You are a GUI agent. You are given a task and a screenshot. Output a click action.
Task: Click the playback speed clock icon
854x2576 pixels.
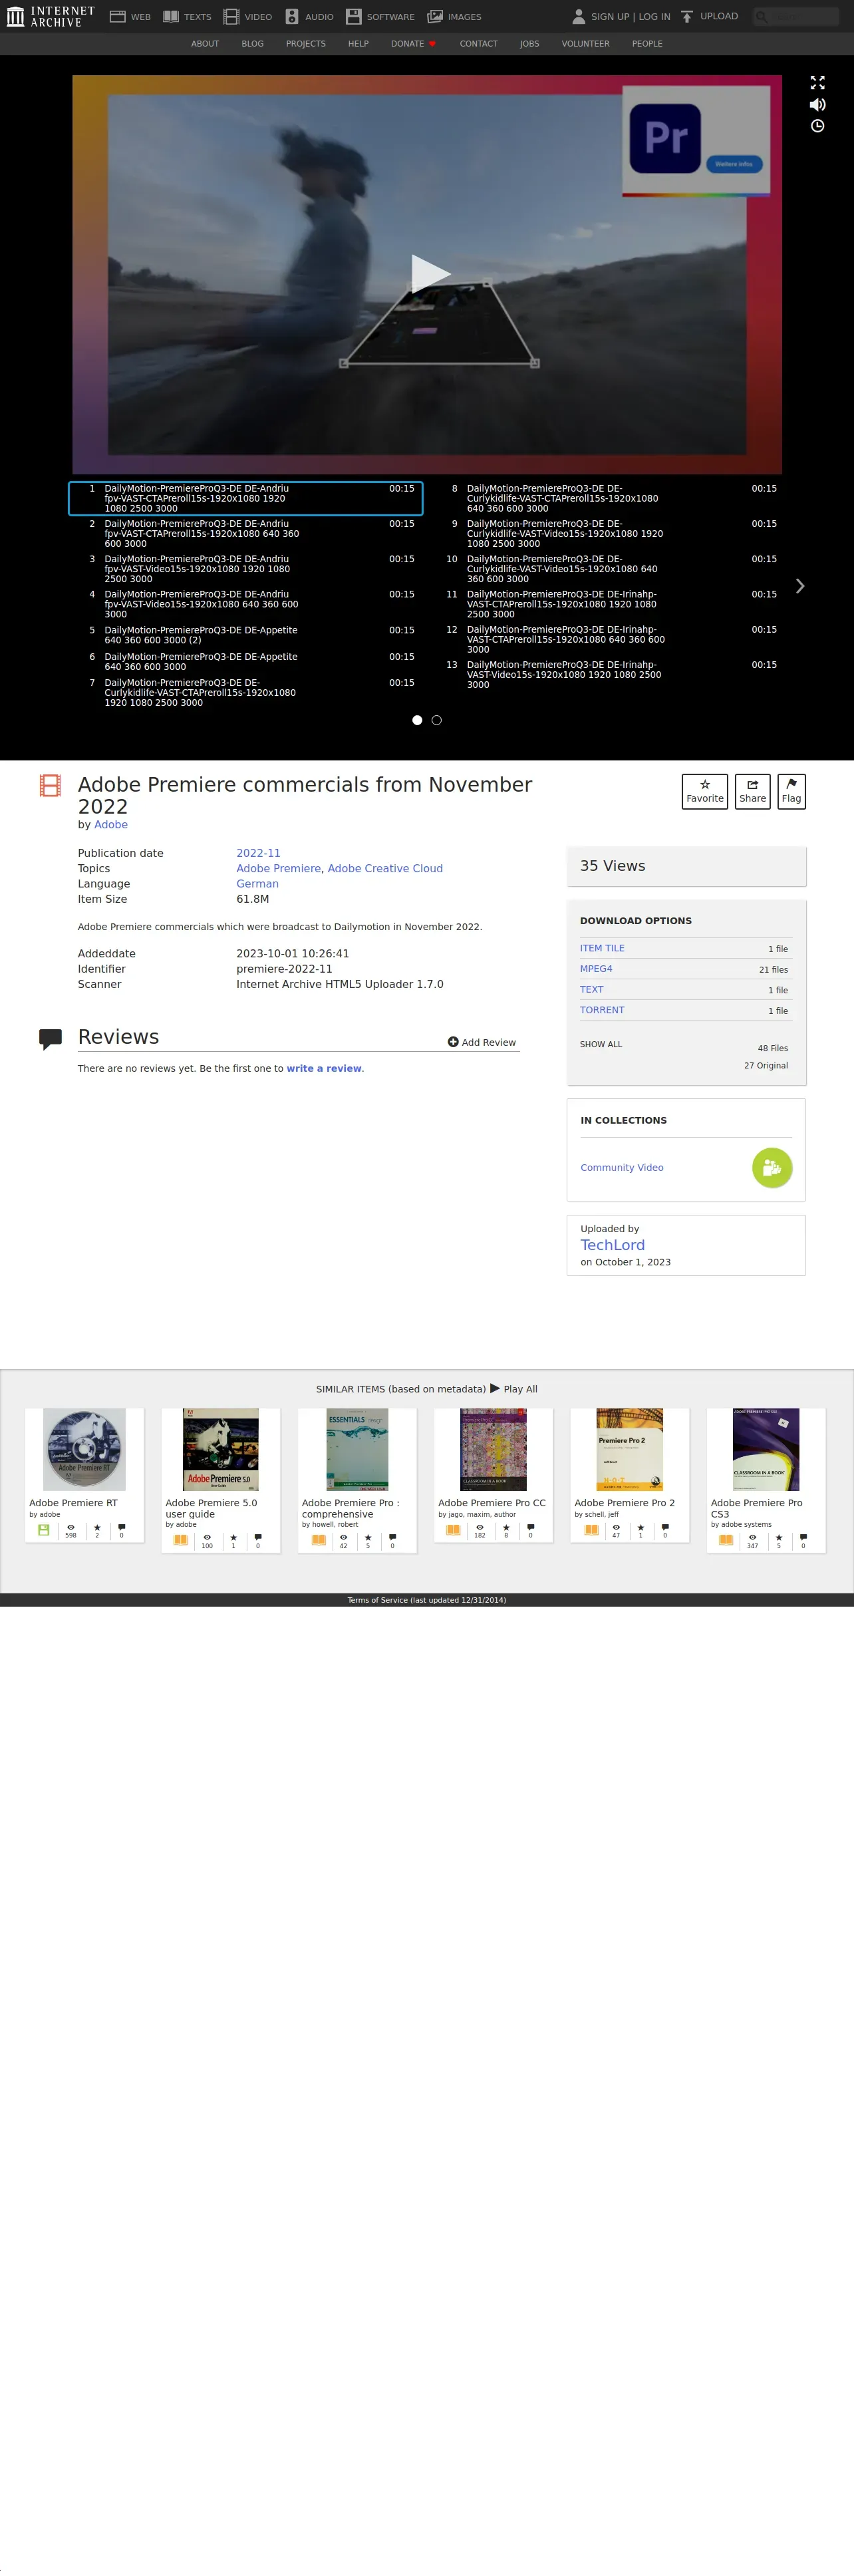tap(817, 126)
